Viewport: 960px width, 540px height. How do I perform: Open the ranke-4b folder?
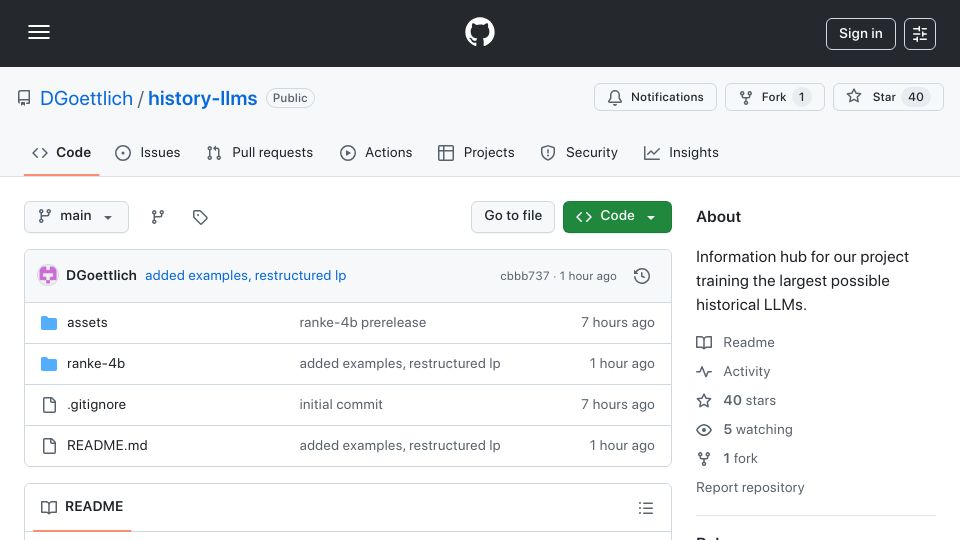[96, 364]
